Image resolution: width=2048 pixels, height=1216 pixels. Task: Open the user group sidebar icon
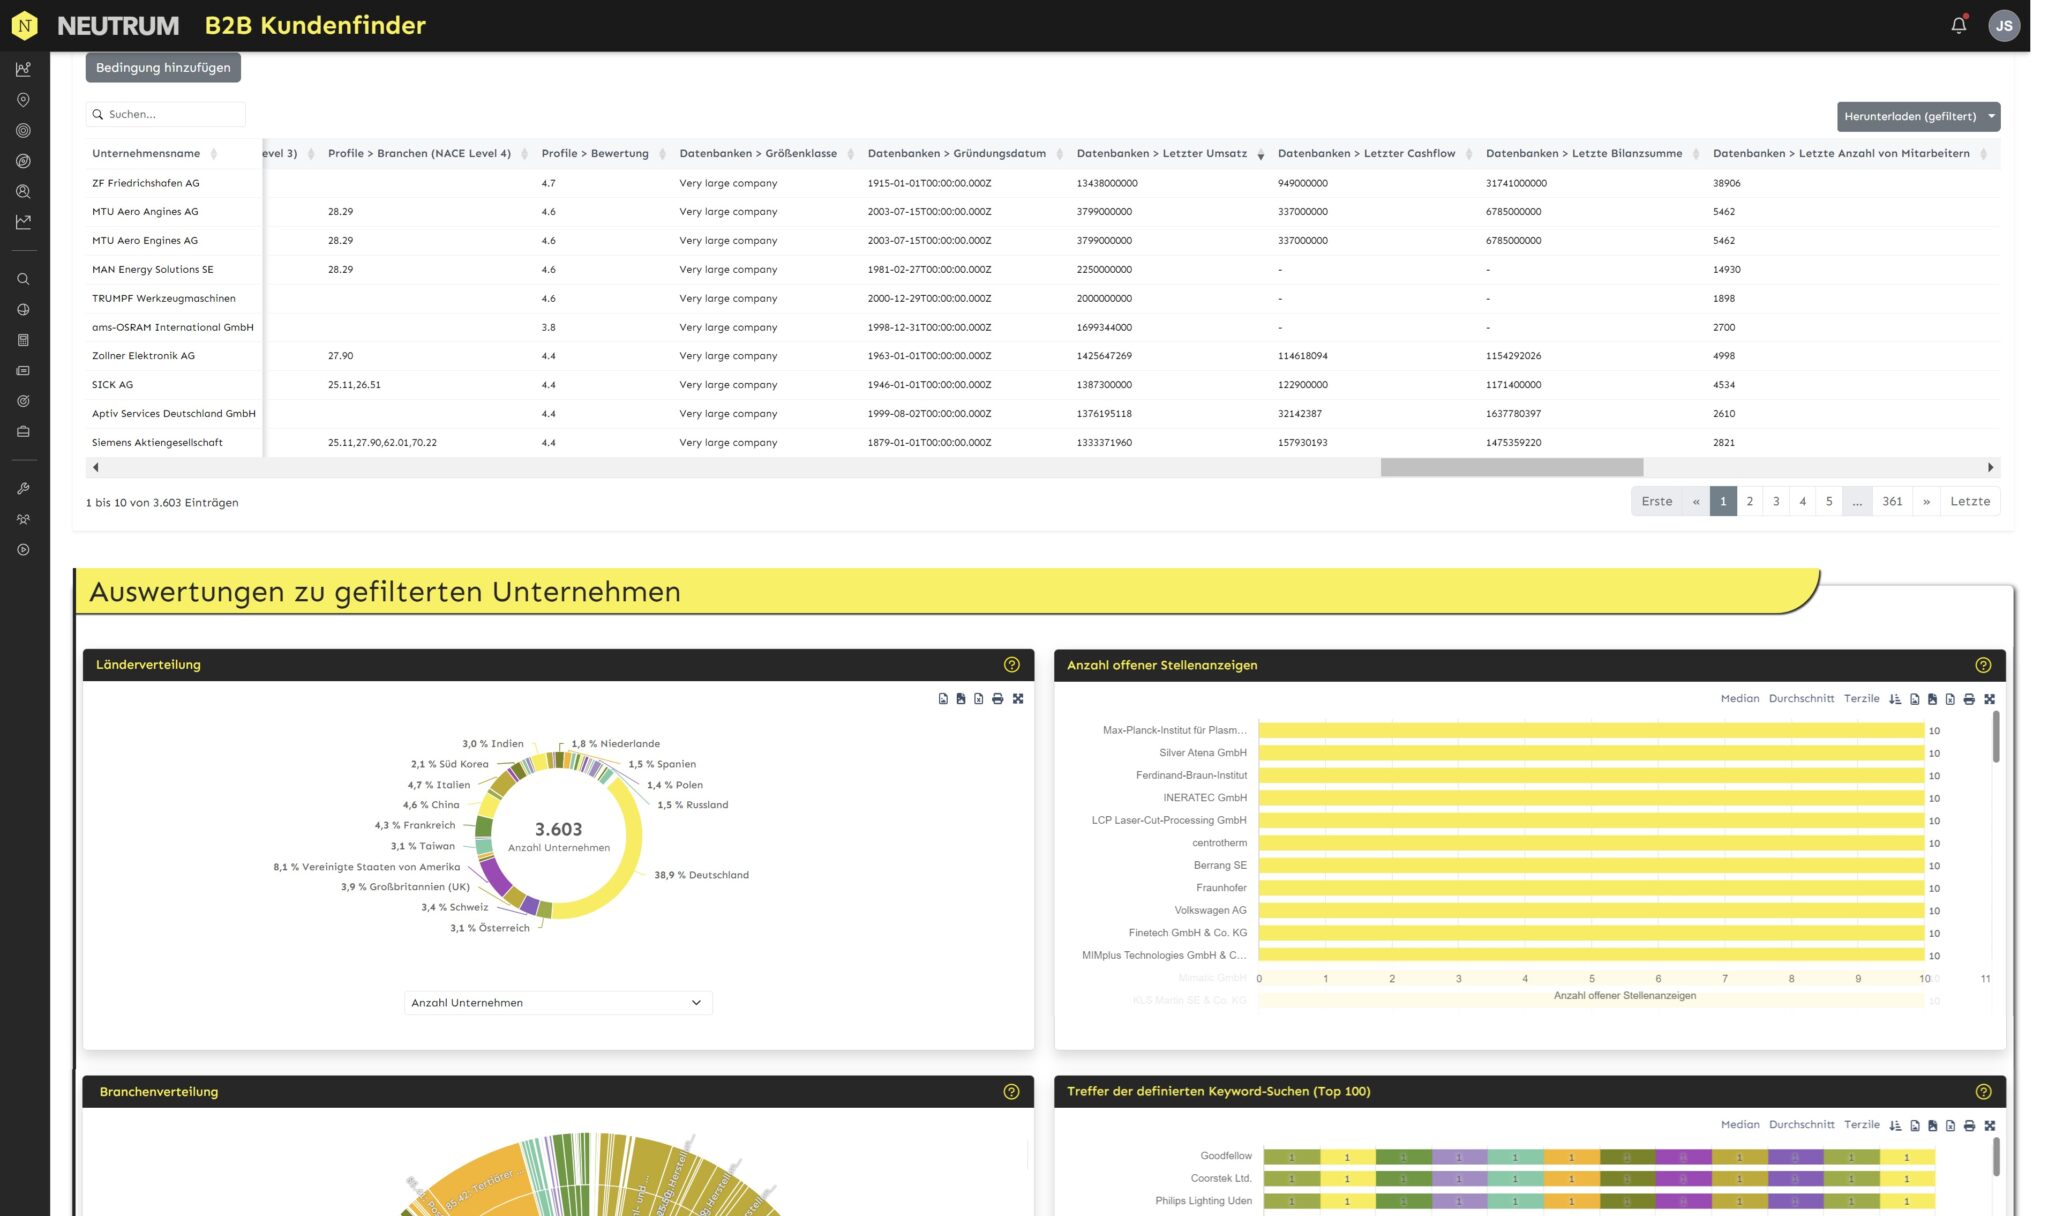[23, 519]
